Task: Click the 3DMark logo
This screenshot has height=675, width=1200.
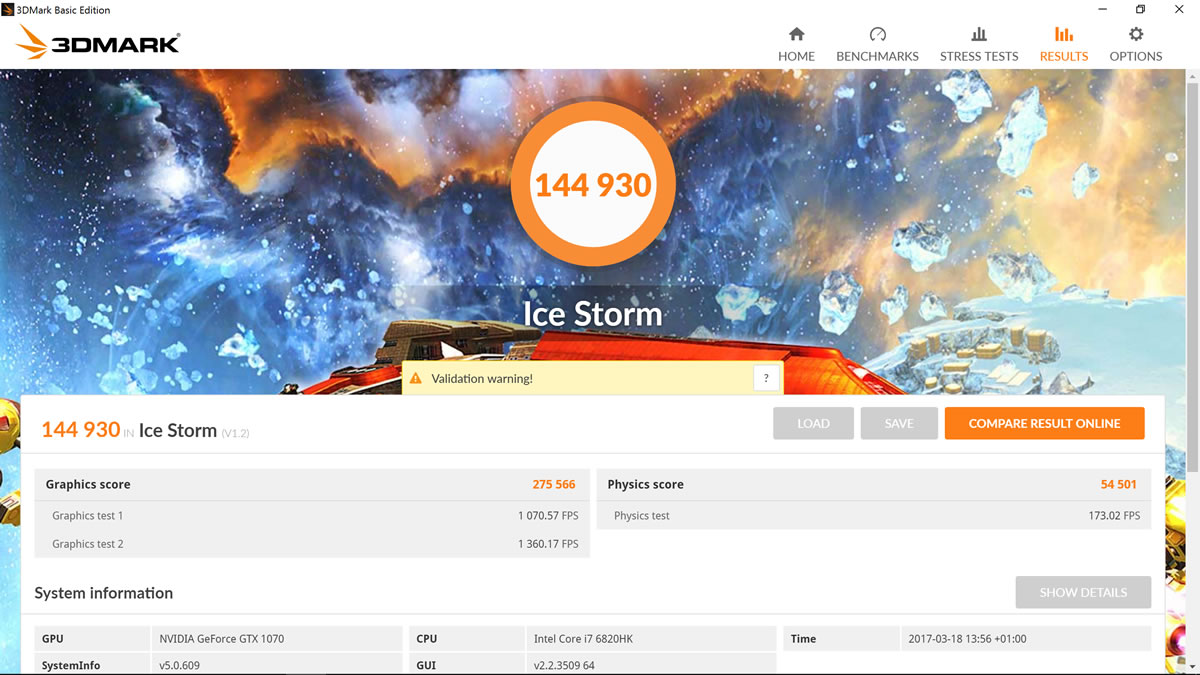Action: click(x=98, y=42)
